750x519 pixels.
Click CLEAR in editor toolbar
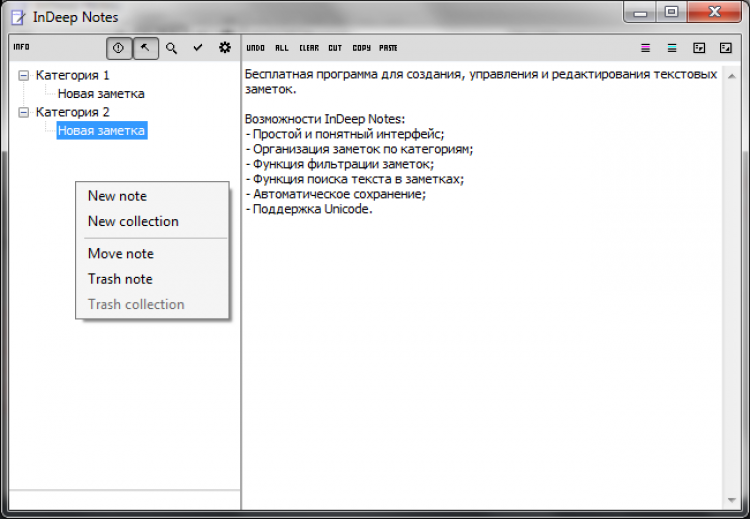[309, 48]
